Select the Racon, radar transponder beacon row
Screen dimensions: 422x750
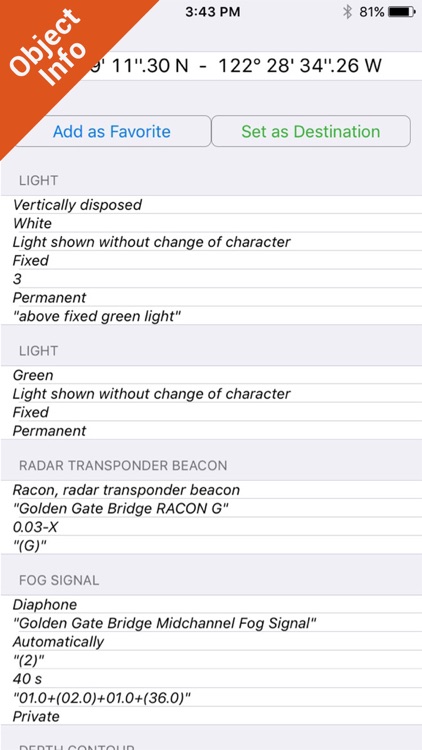coord(211,490)
